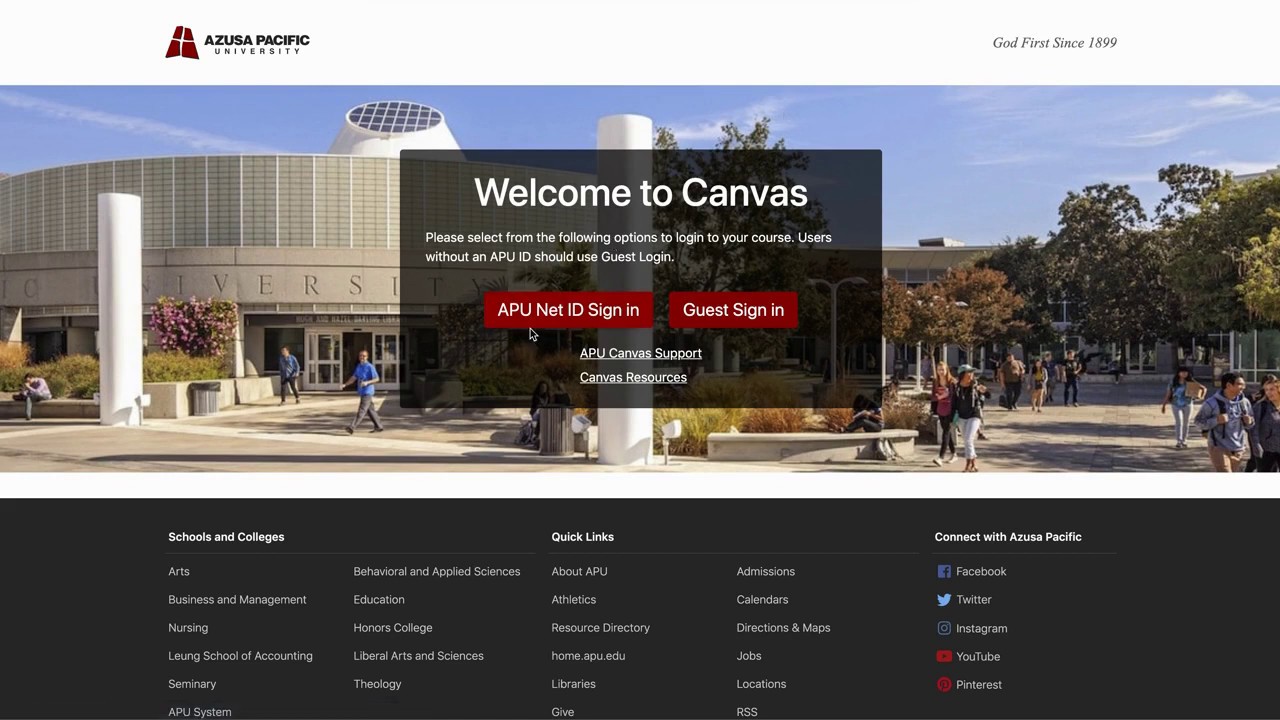
Task: Select the Seminary link
Action: (x=192, y=684)
